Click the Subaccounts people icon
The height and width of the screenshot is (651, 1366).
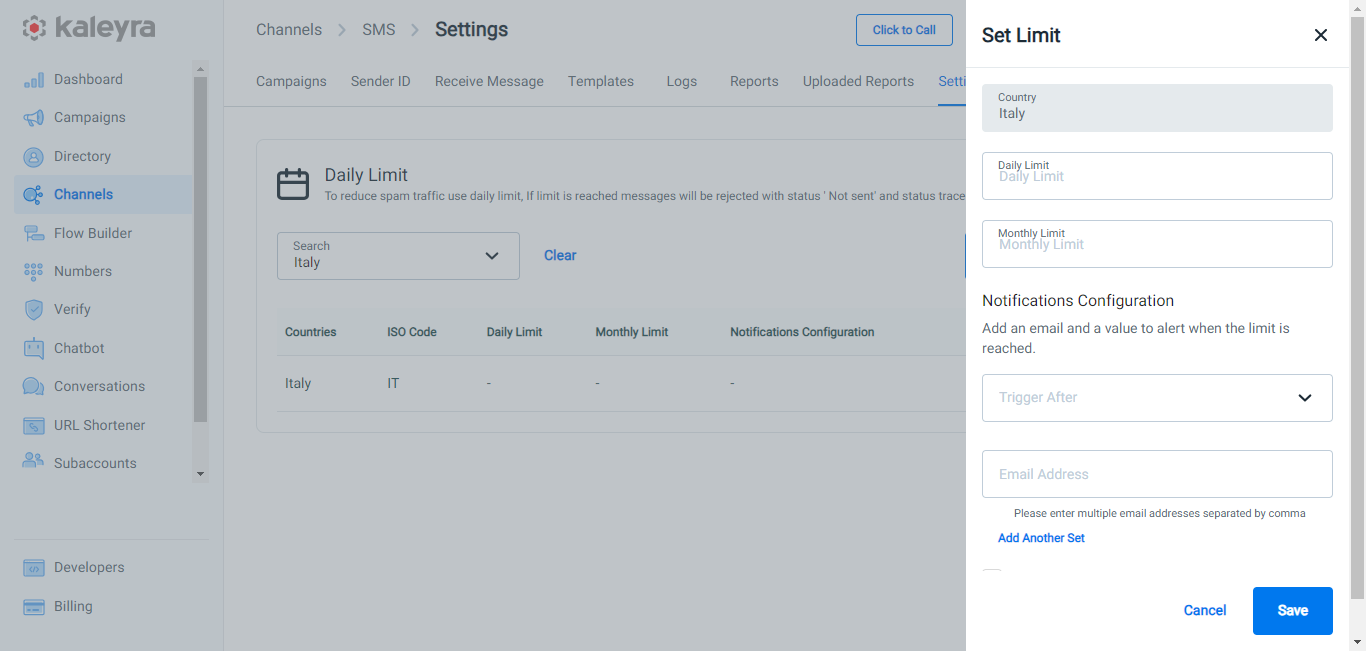(x=34, y=463)
